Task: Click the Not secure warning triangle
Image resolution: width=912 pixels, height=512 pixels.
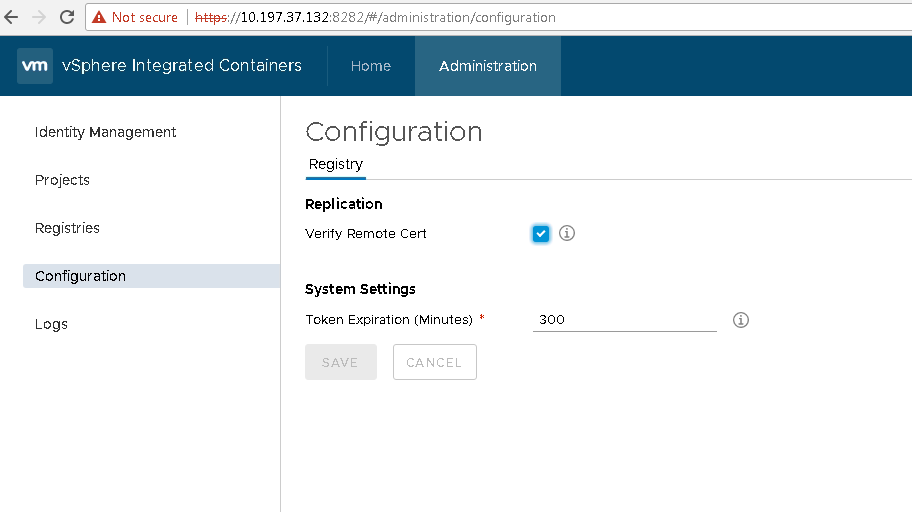Action: [x=99, y=17]
